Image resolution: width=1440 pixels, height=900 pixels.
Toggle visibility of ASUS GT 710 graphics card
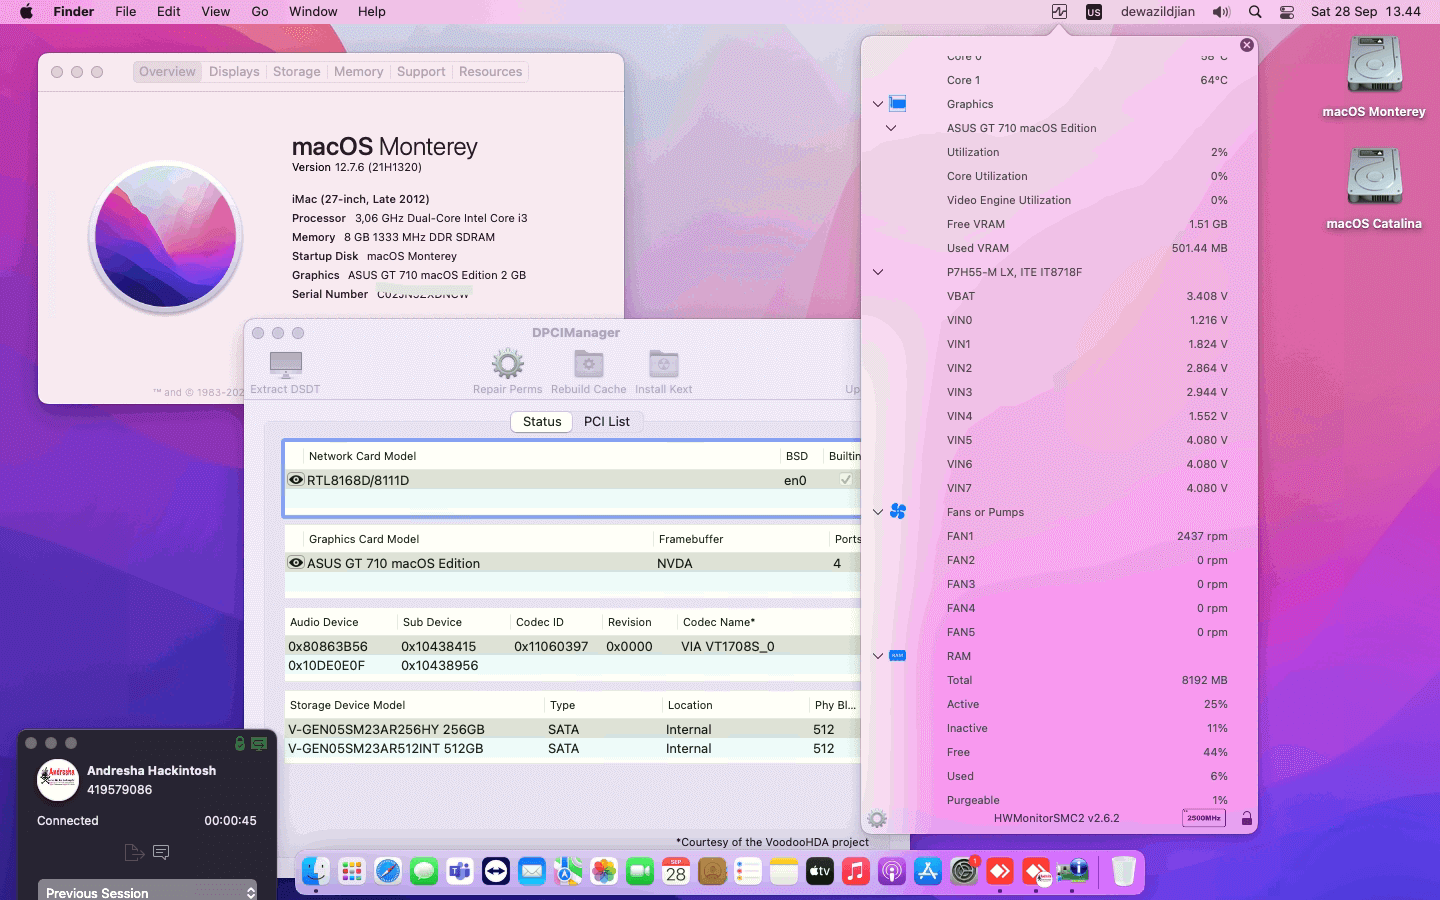(x=296, y=563)
